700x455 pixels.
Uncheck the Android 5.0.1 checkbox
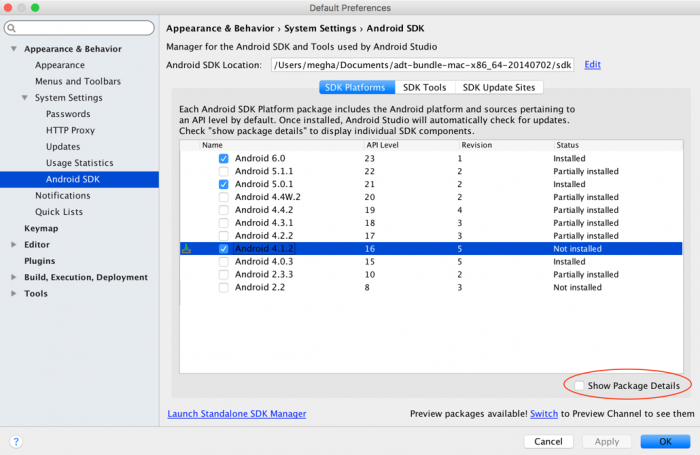coord(224,184)
